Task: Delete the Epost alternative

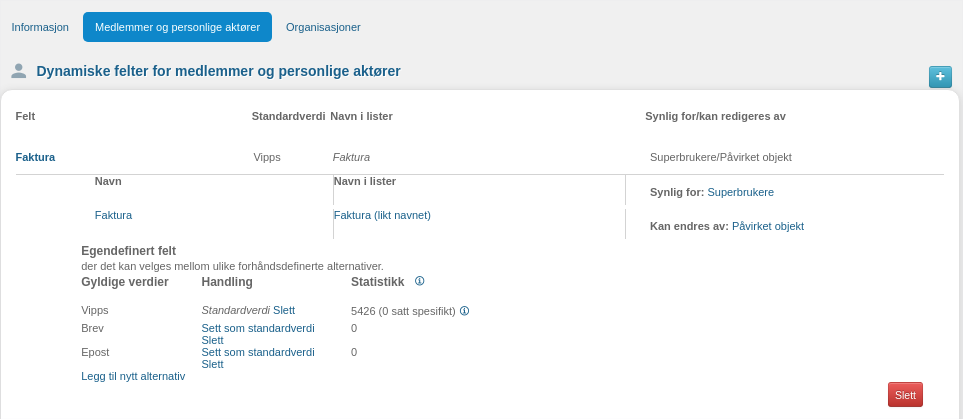Action: click(212, 364)
